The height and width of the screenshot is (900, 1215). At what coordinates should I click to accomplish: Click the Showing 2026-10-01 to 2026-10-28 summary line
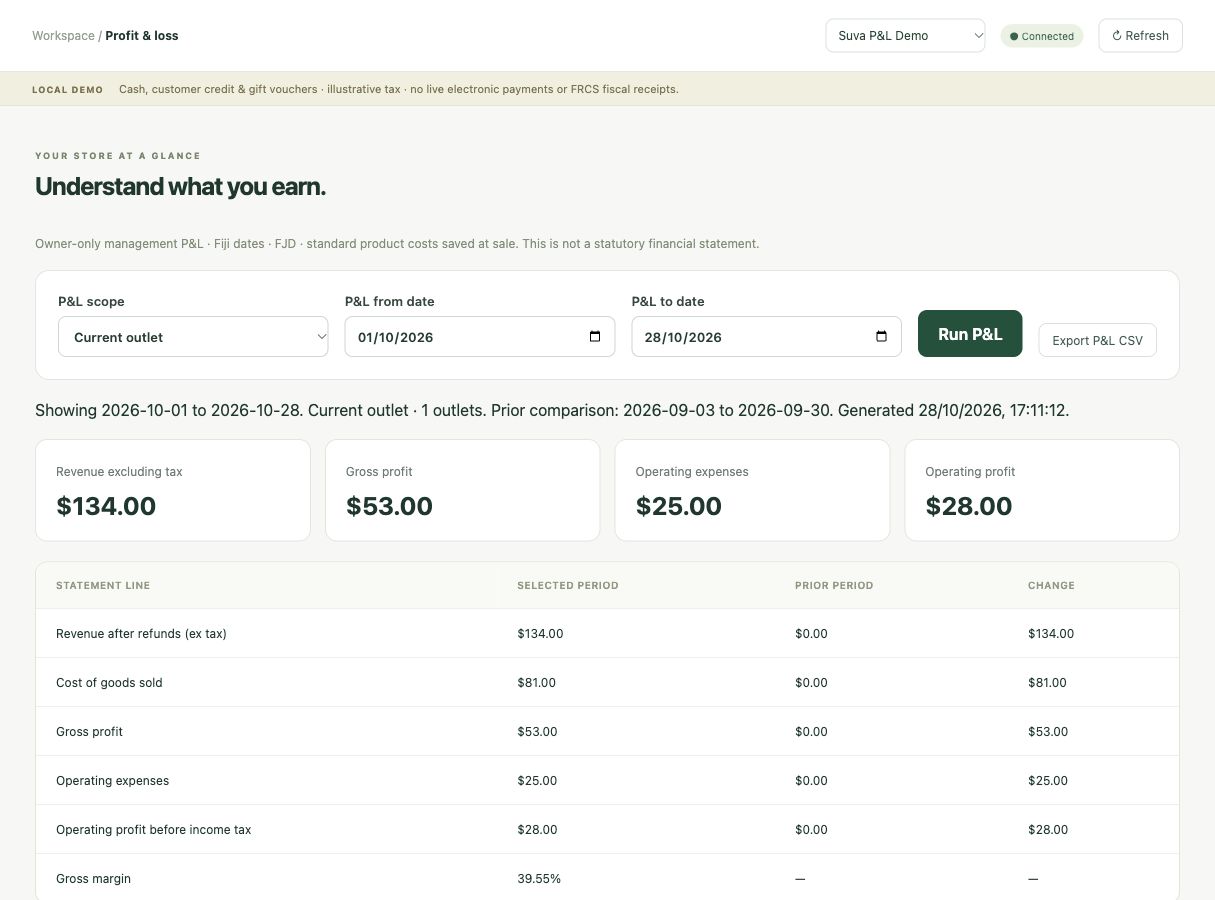point(552,410)
